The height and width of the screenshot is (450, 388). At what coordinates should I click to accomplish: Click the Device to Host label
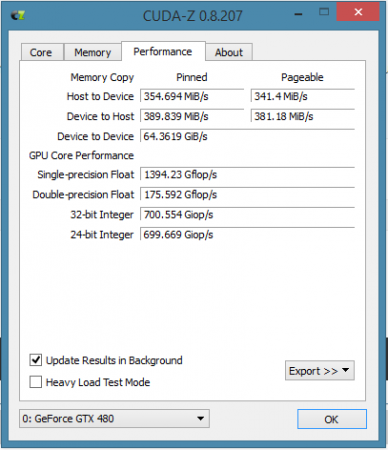[100, 116]
